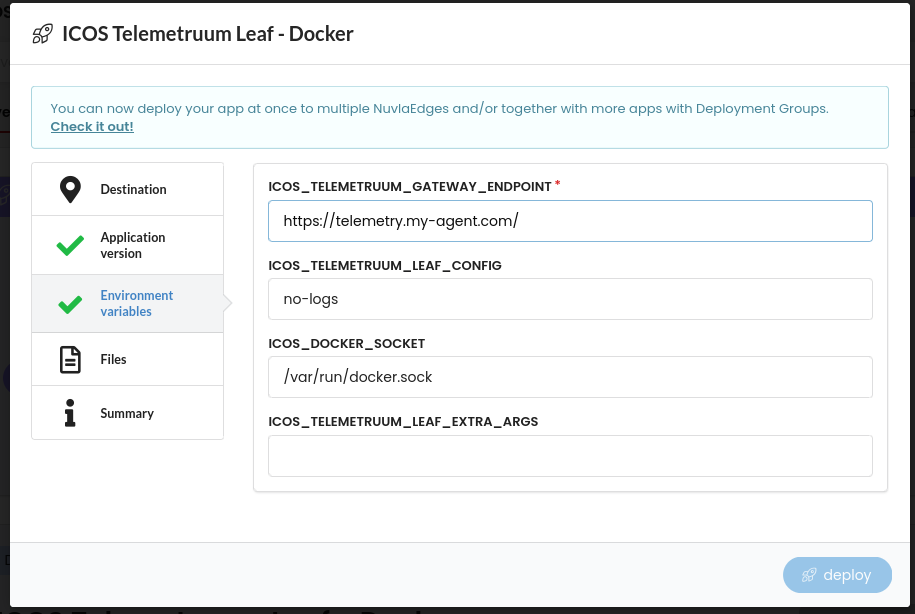This screenshot has height=614, width=915.
Task: Click the ICOS_DOCKER_SOCKET label
Action: pos(347,344)
